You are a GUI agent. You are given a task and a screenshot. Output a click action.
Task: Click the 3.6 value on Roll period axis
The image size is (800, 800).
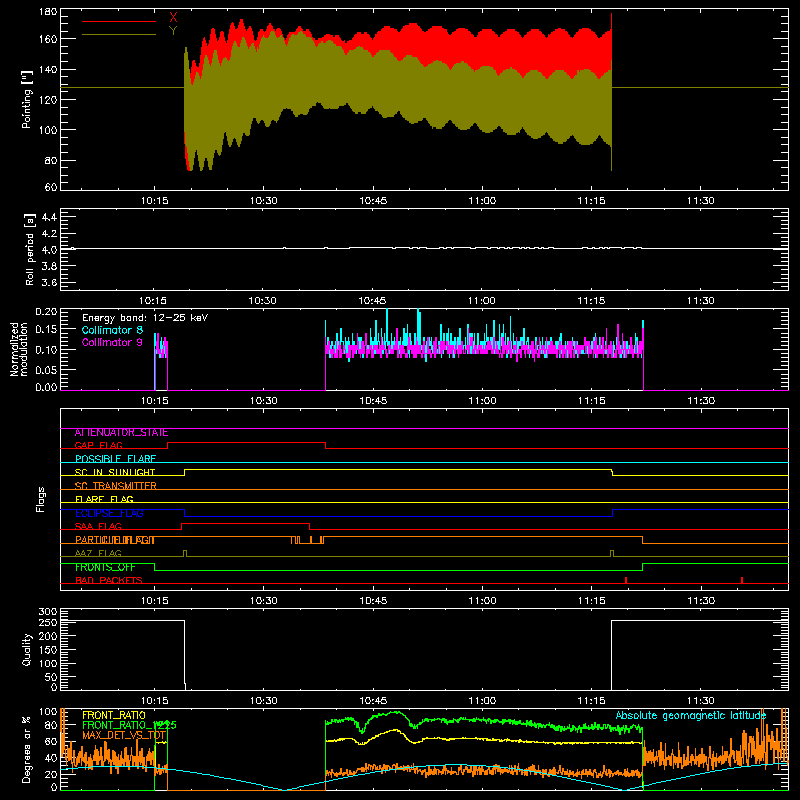[x=49, y=282]
